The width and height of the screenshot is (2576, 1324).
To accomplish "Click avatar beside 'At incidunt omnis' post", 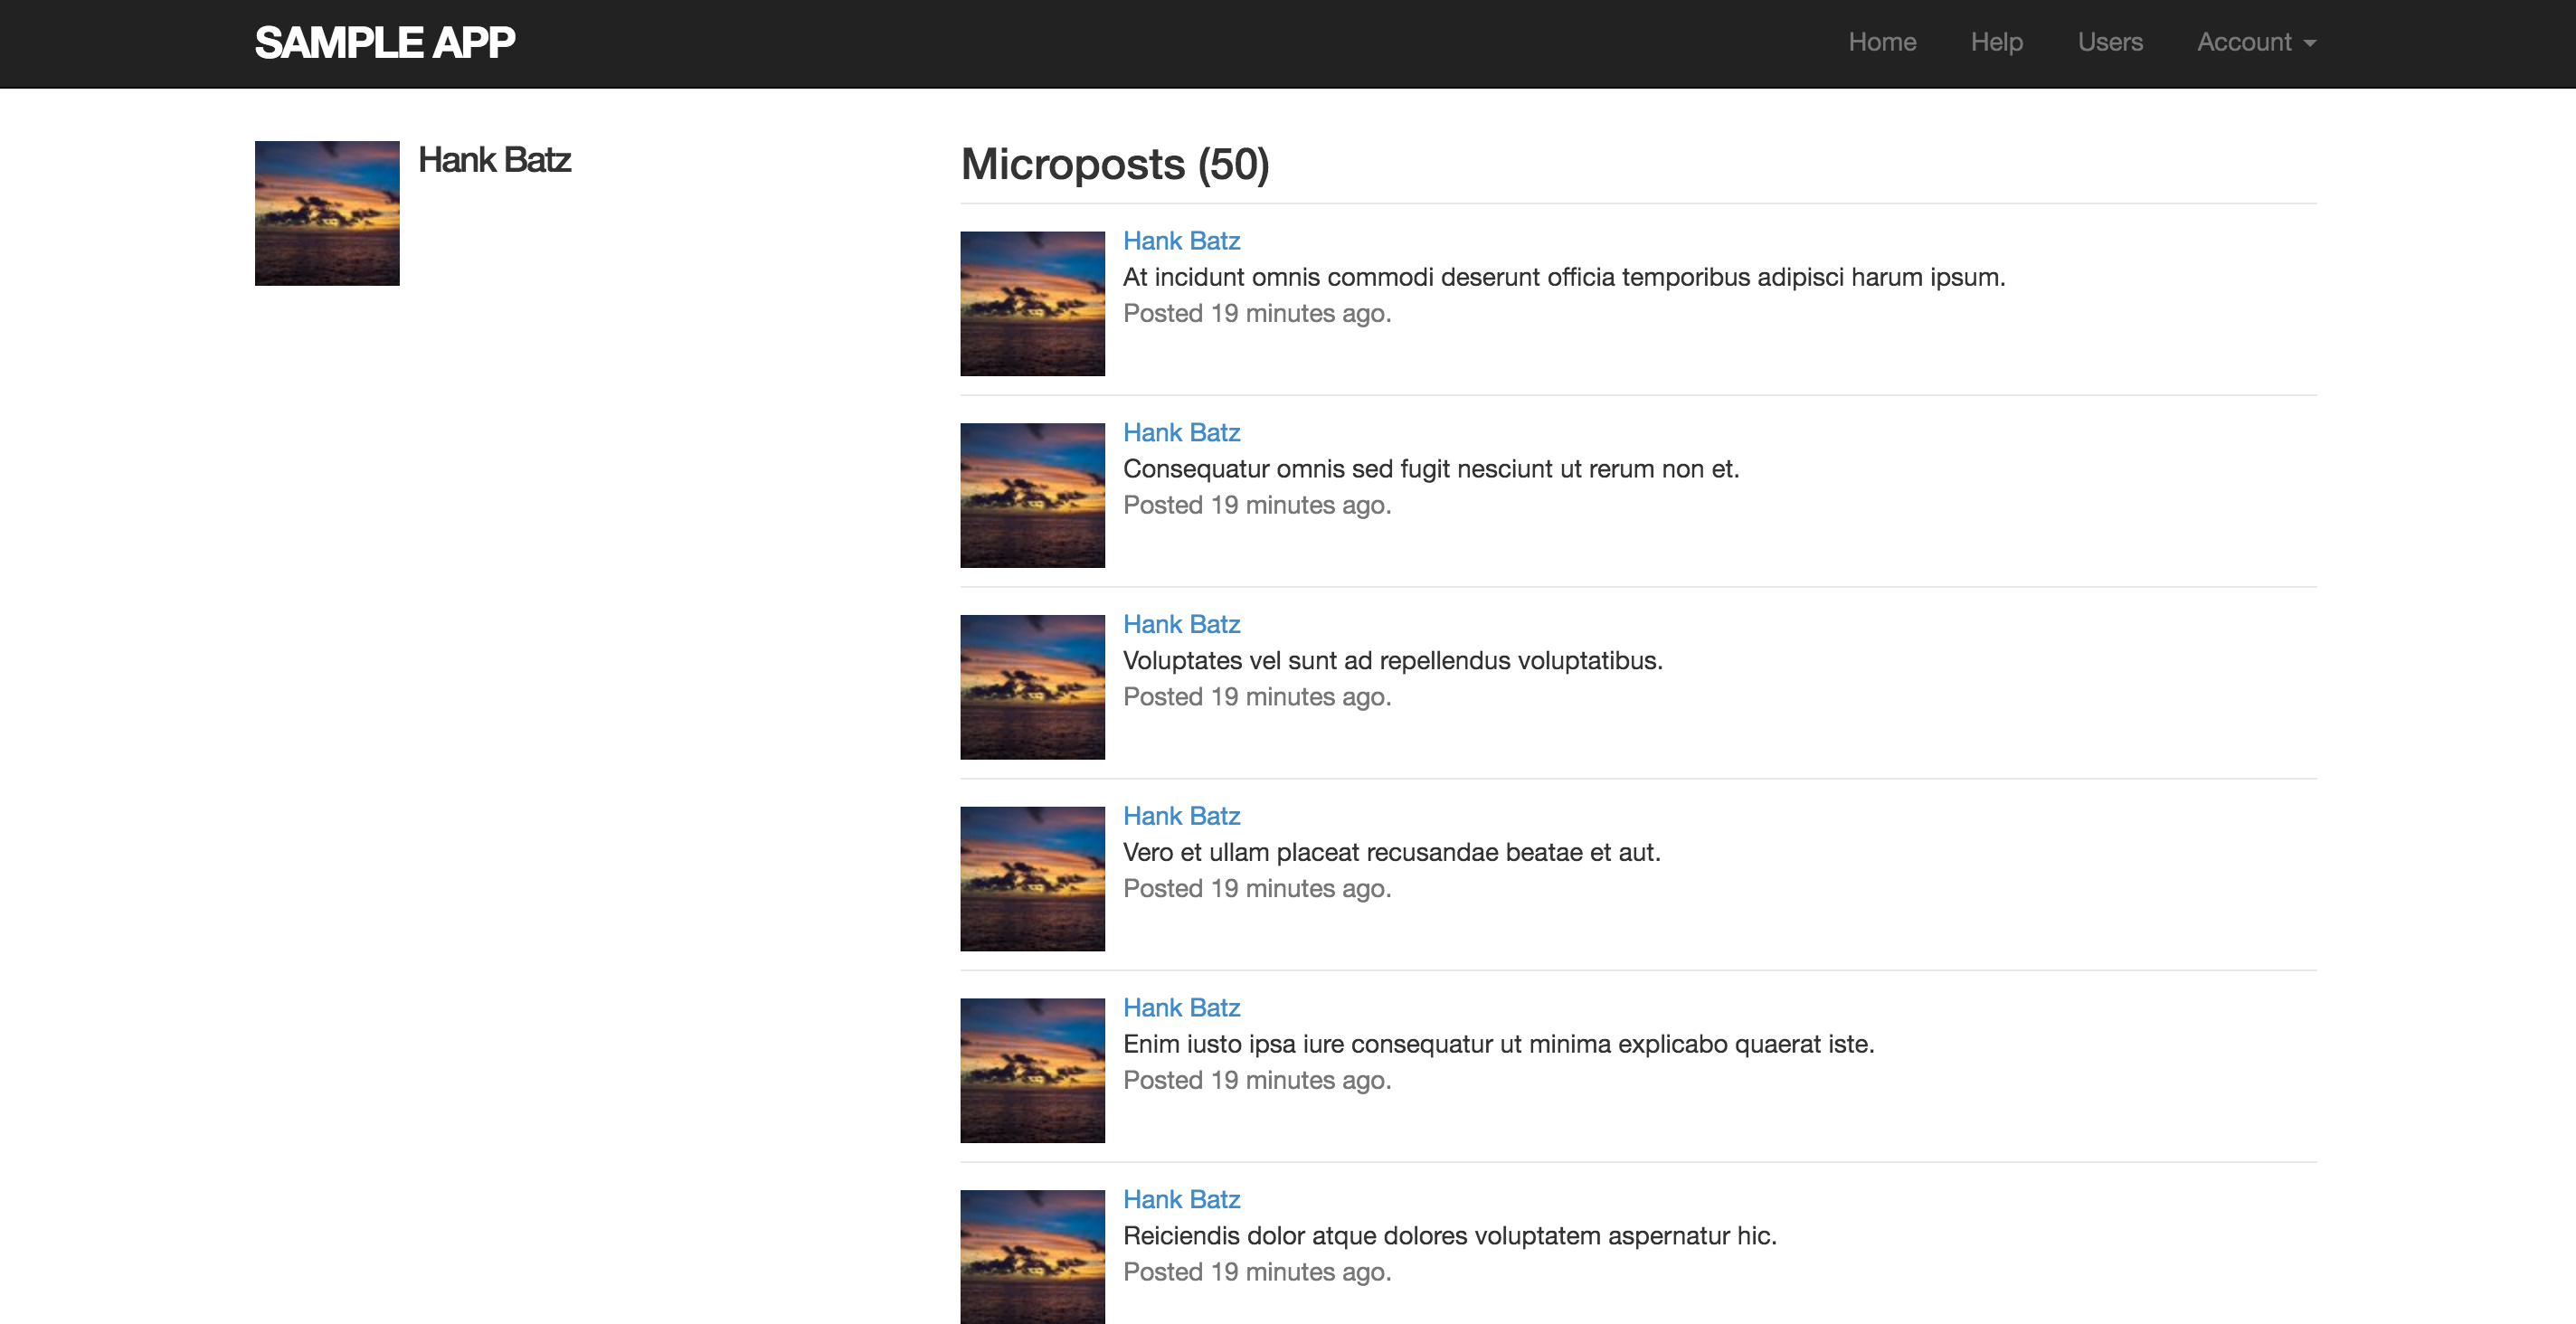I will [x=1032, y=304].
